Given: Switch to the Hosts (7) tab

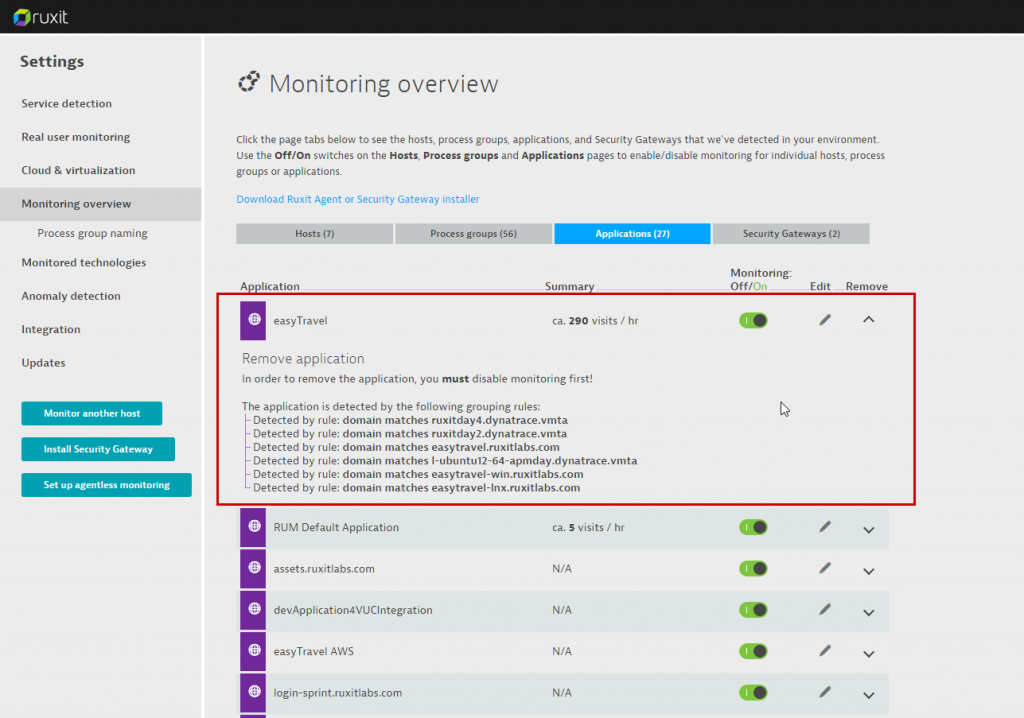Looking at the screenshot, I should [314, 234].
